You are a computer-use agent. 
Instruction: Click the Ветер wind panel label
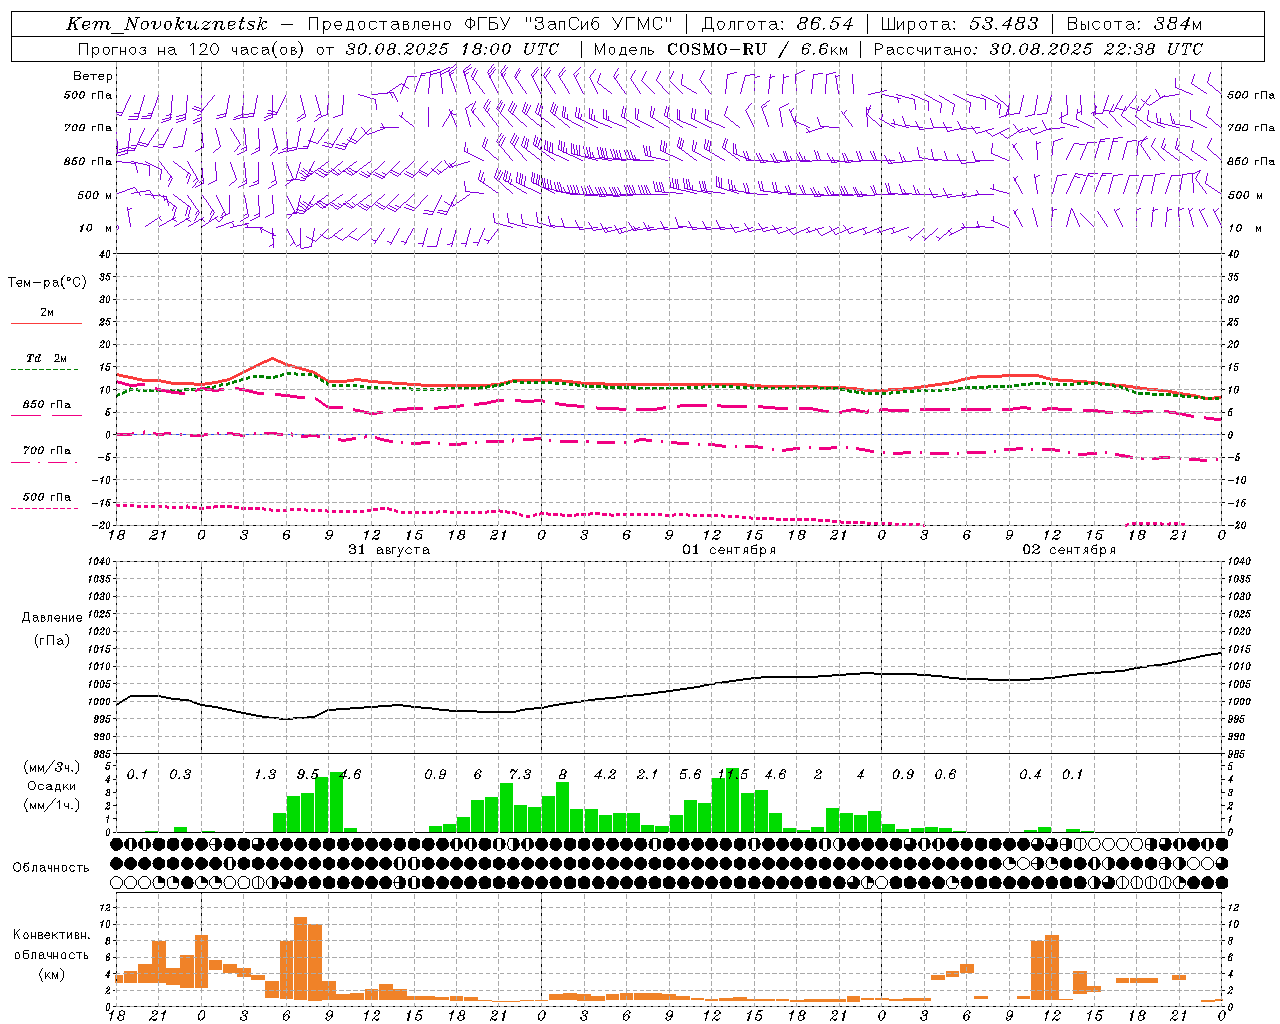point(93,76)
